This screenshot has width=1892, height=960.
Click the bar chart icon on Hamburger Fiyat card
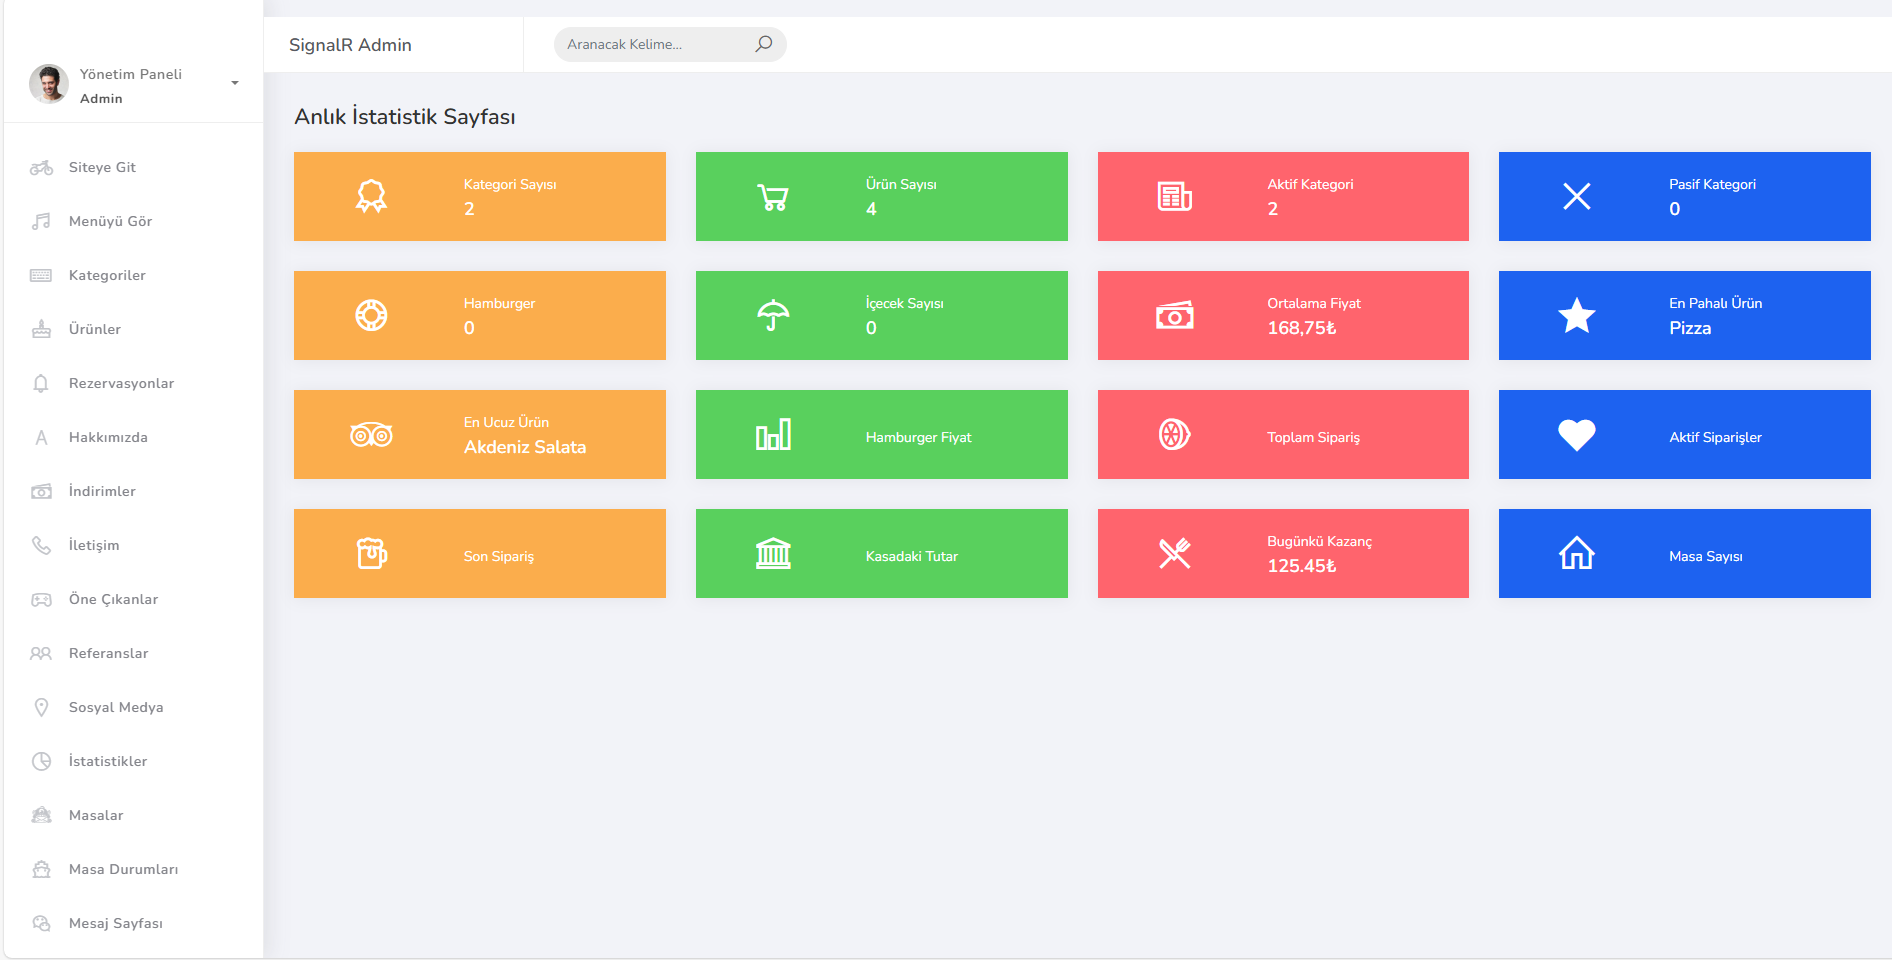coord(773,435)
